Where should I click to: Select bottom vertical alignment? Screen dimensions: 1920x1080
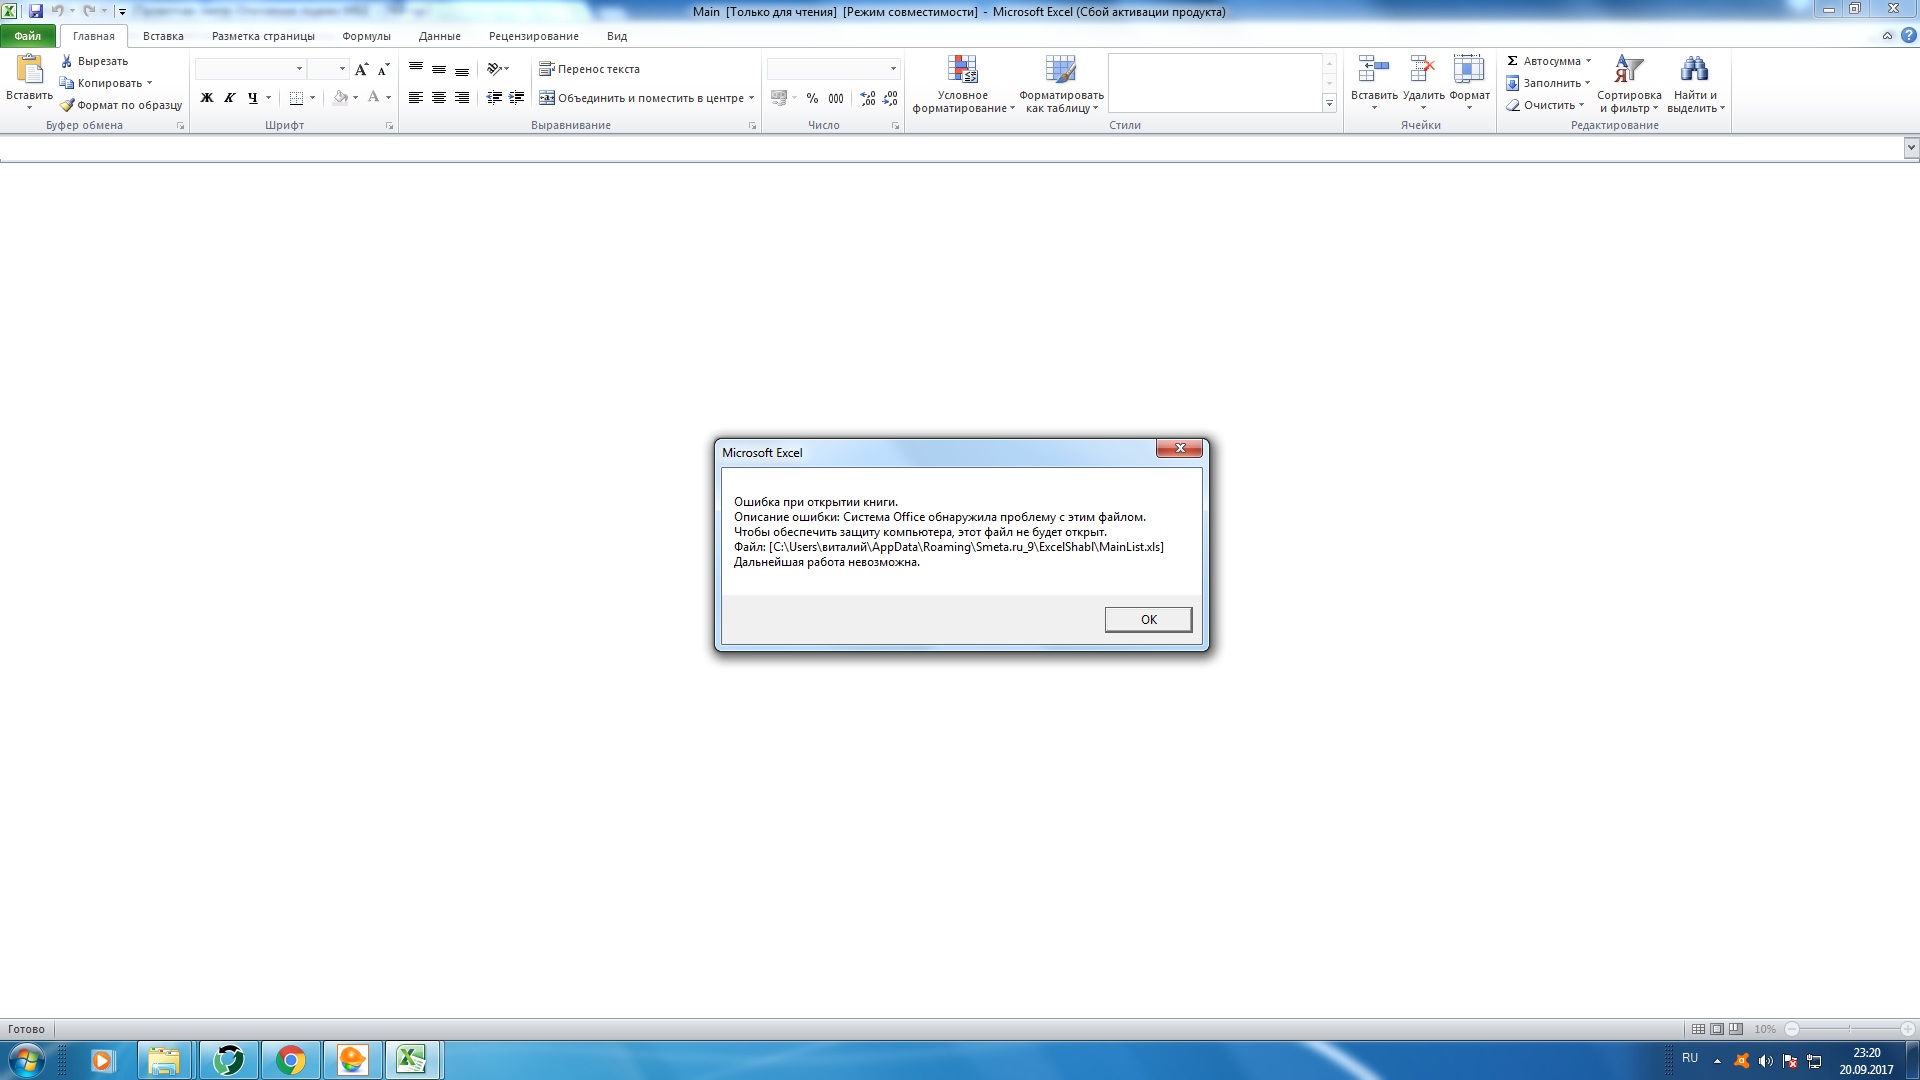pyautogui.click(x=462, y=69)
